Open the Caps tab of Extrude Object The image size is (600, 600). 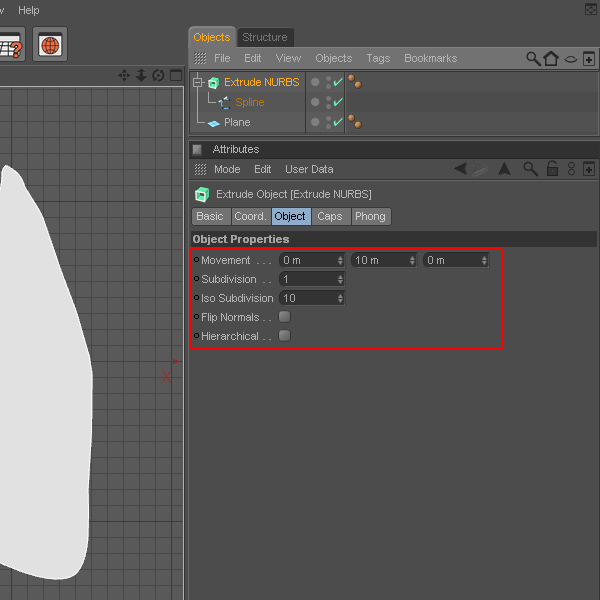coord(330,217)
